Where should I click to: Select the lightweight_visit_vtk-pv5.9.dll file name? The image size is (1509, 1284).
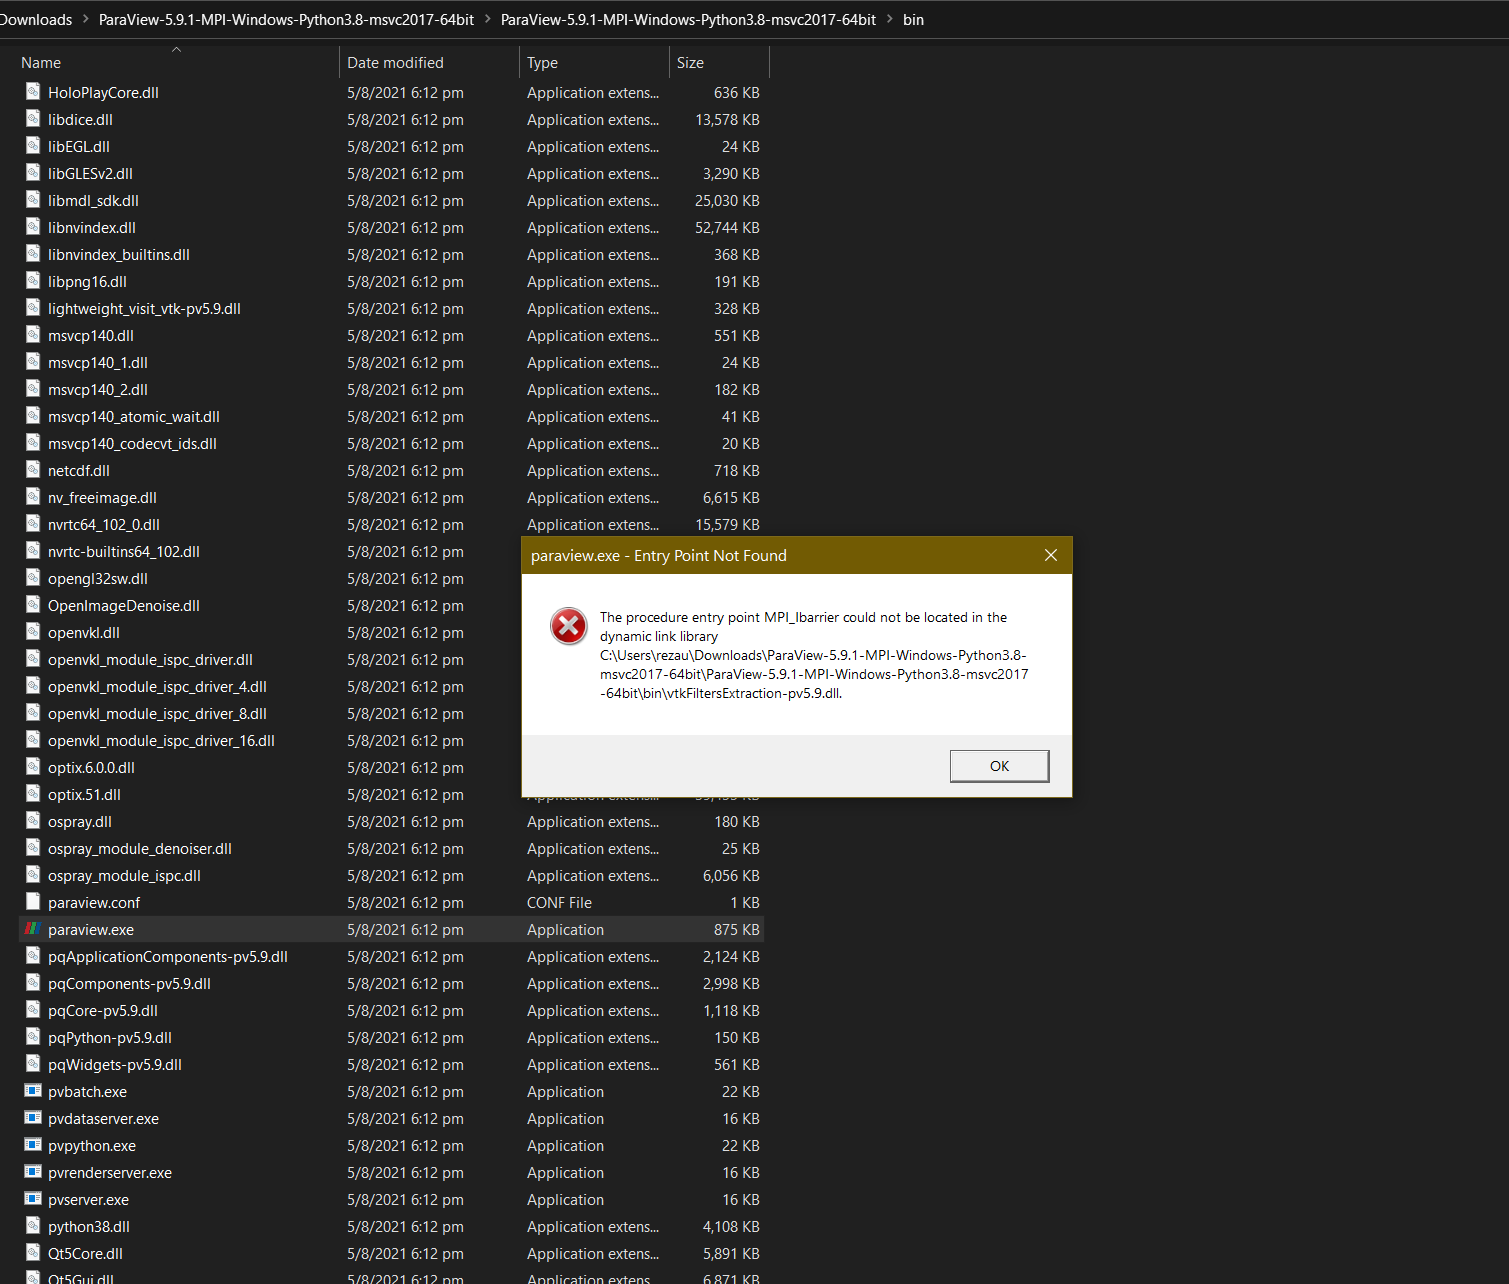[x=144, y=308]
